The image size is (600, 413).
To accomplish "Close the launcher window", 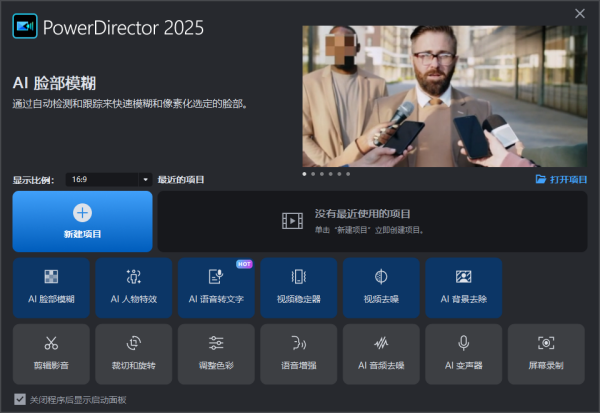I will [x=580, y=14].
